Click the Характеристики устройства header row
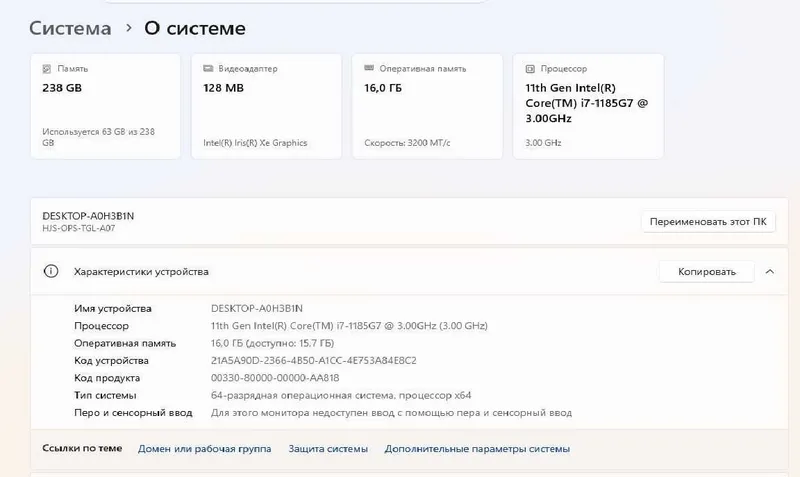 (x=409, y=271)
